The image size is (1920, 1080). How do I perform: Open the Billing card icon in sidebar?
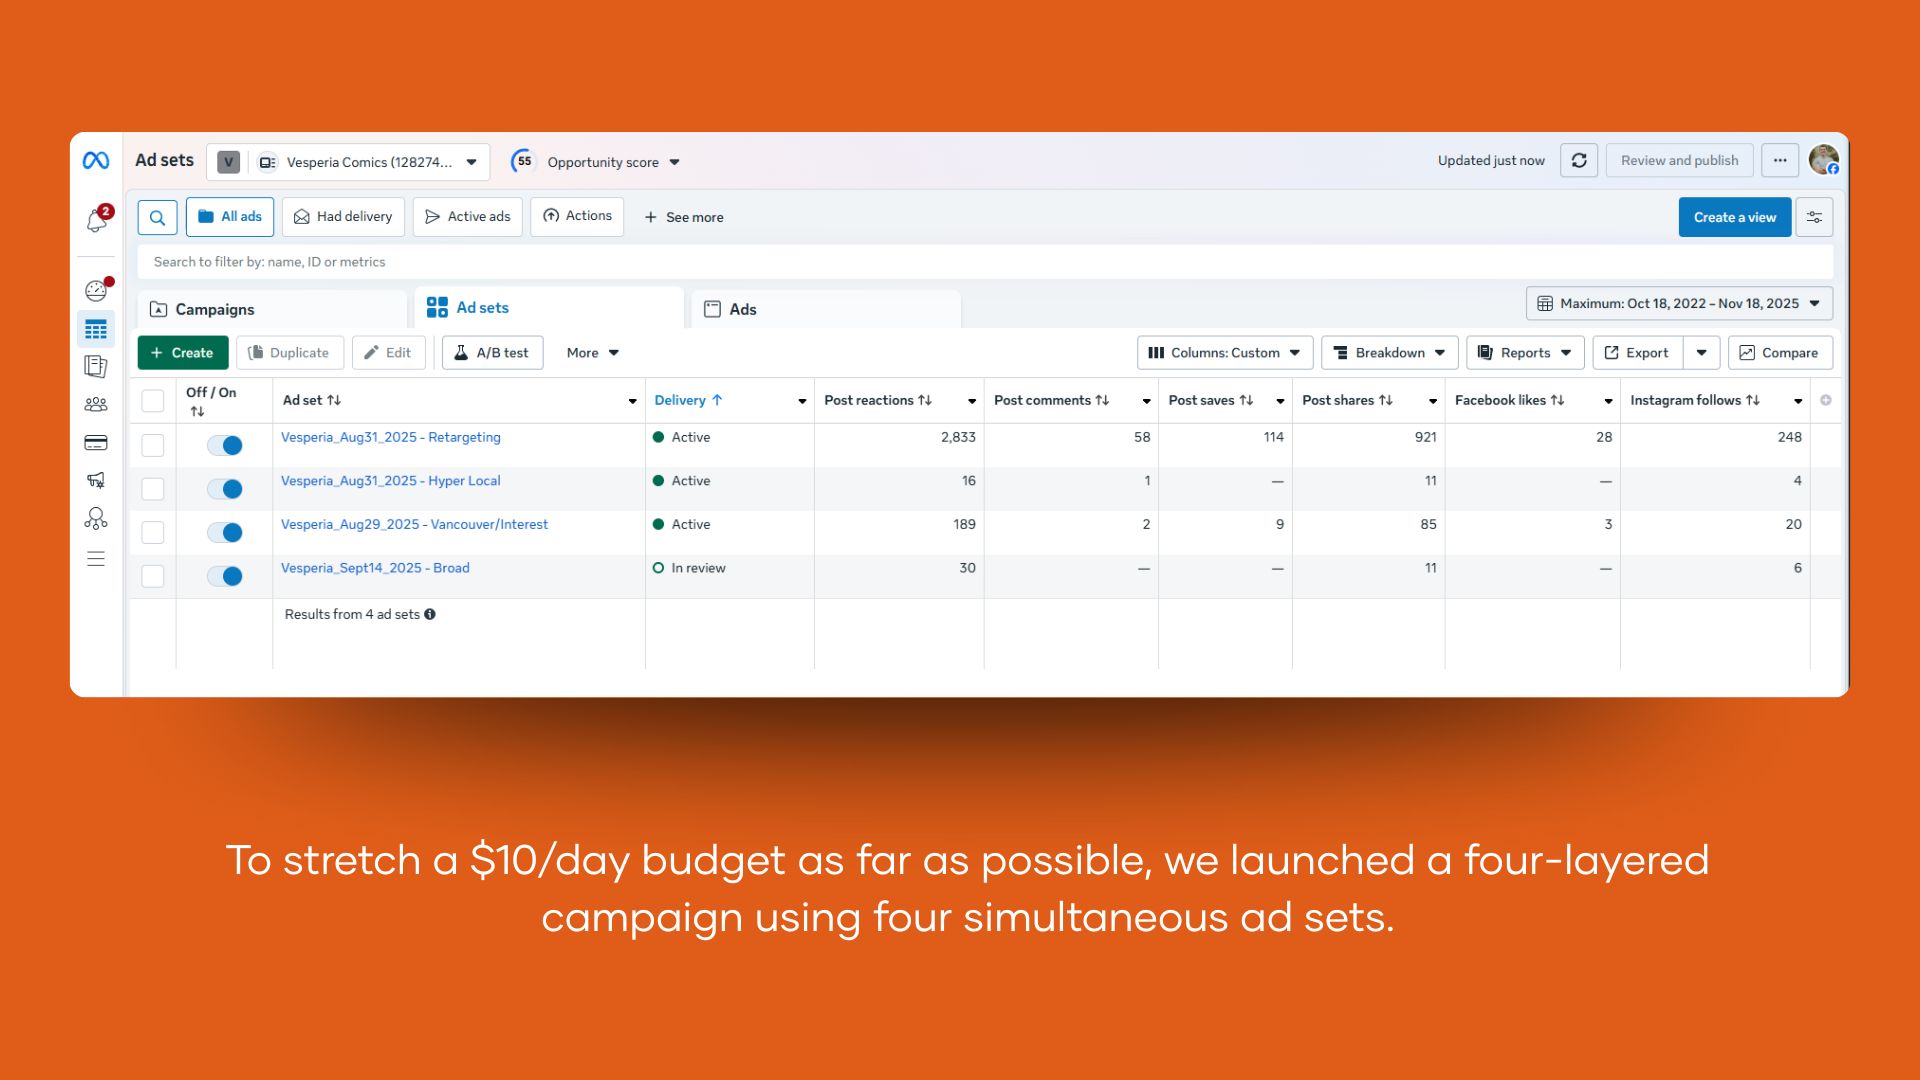[x=96, y=443]
